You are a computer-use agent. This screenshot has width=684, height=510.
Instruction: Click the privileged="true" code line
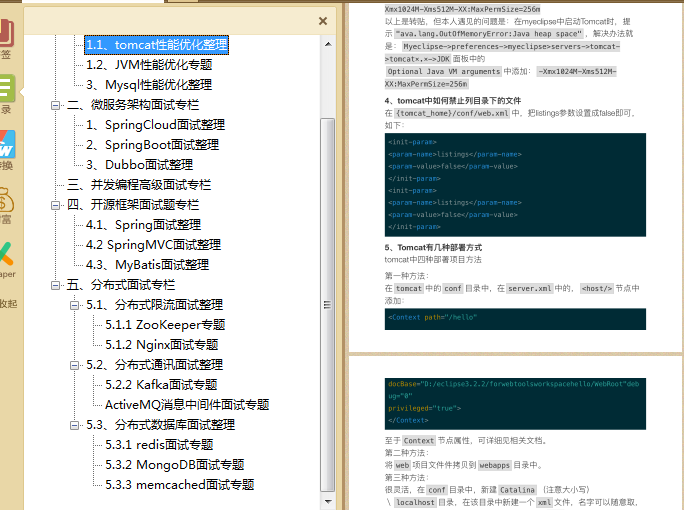pos(424,409)
